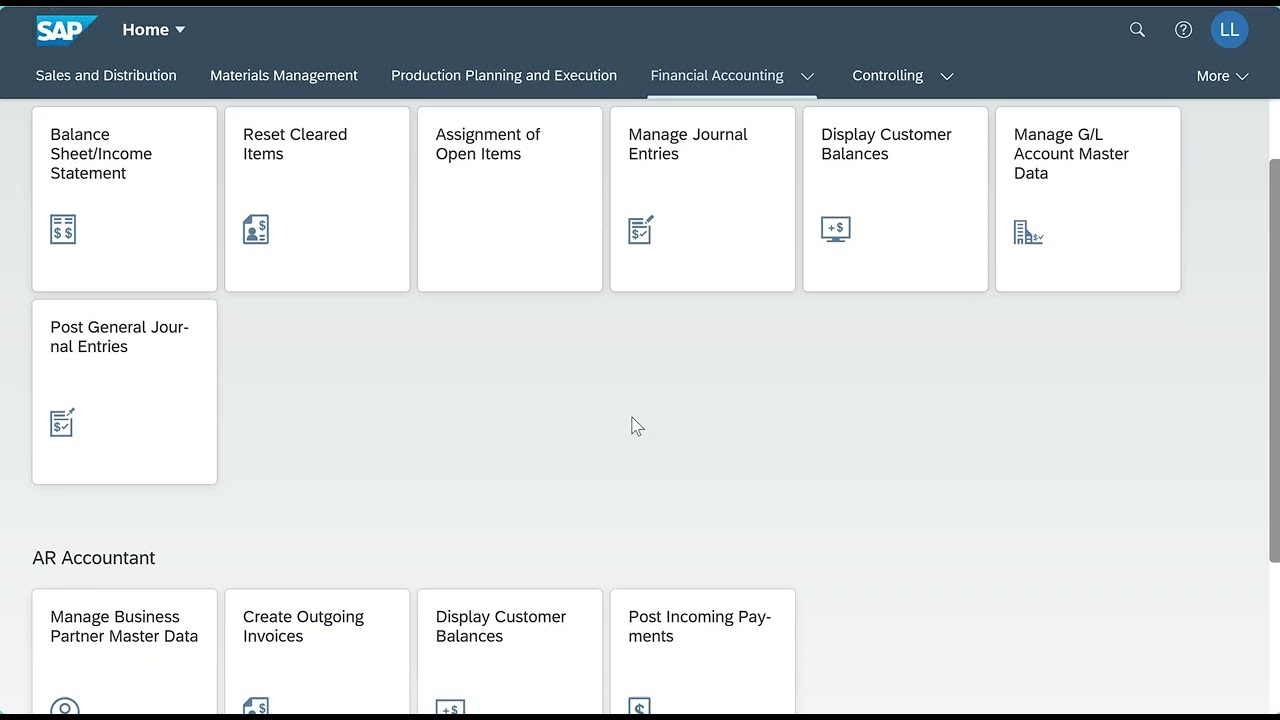Switch to Materials Management tab
The image size is (1280, 720).
coord(284,75)
